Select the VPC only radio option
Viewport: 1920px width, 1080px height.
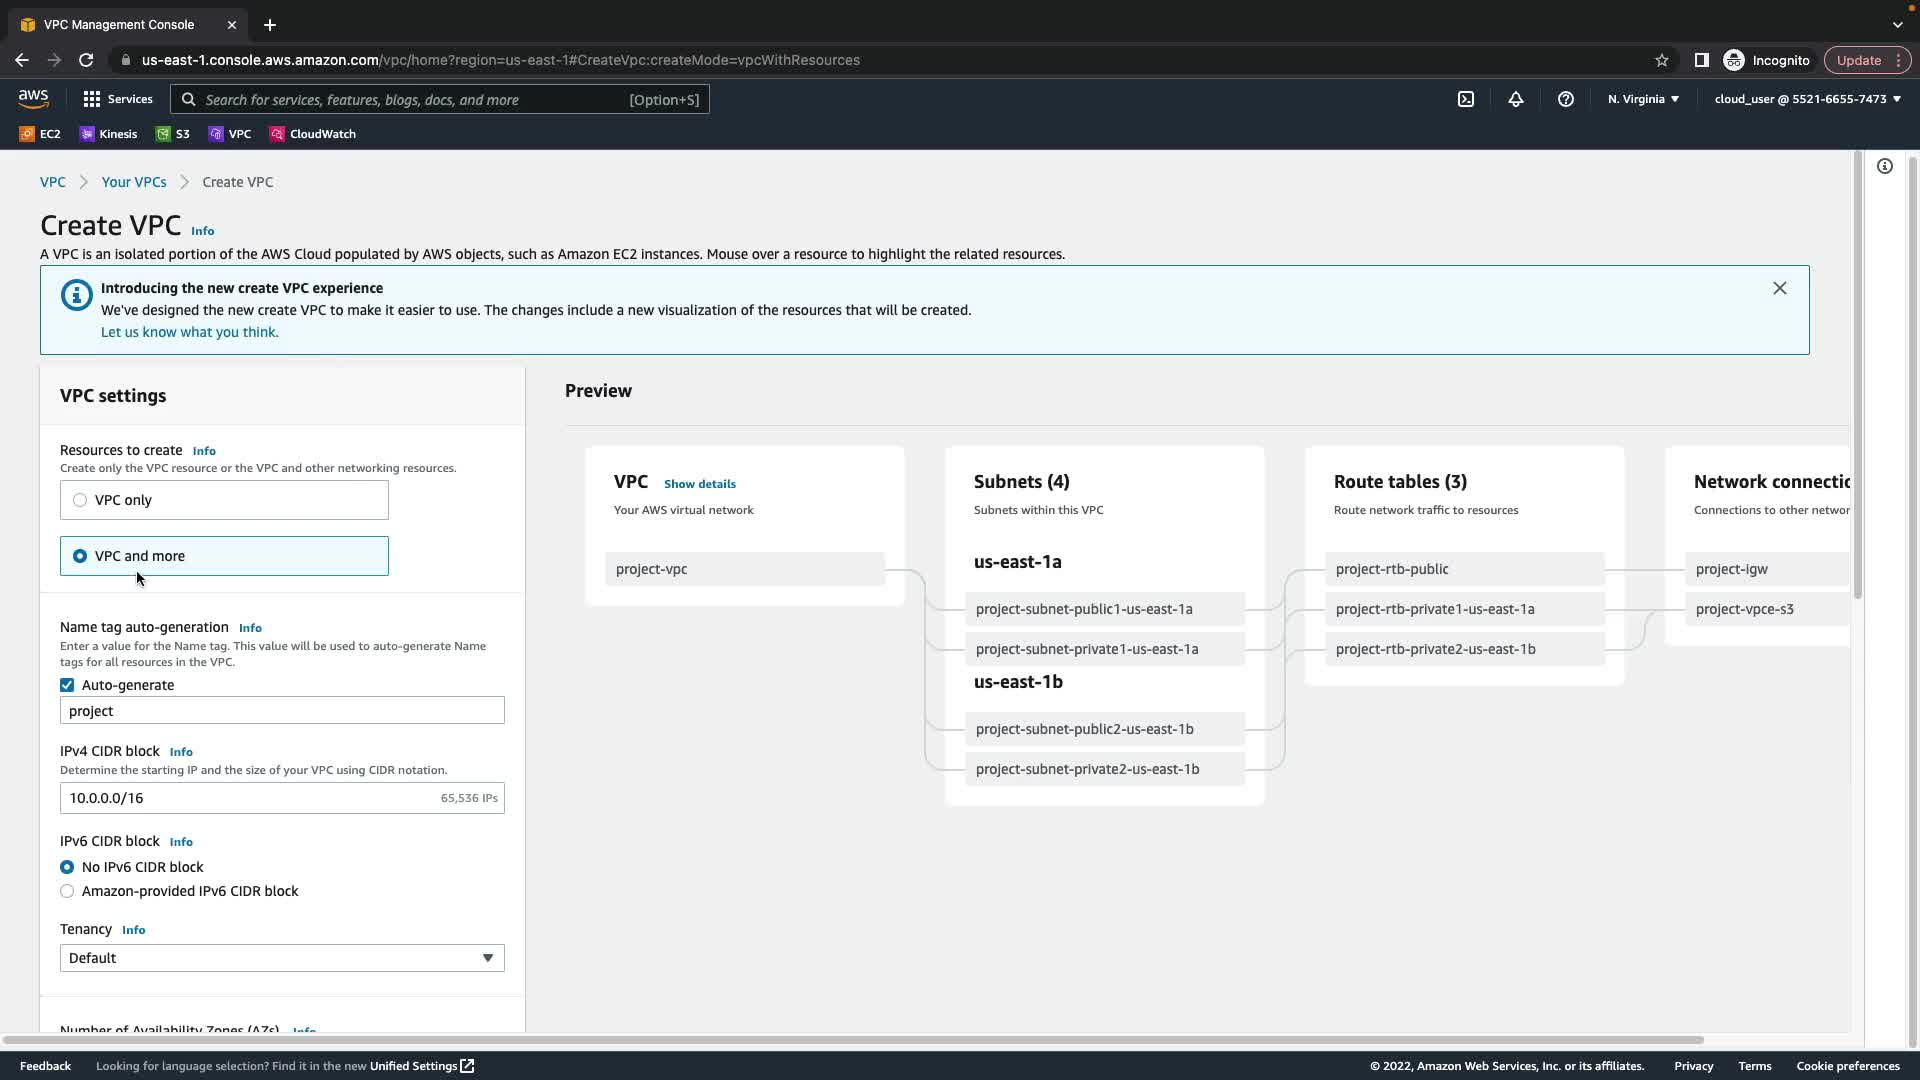coord(80,500)
